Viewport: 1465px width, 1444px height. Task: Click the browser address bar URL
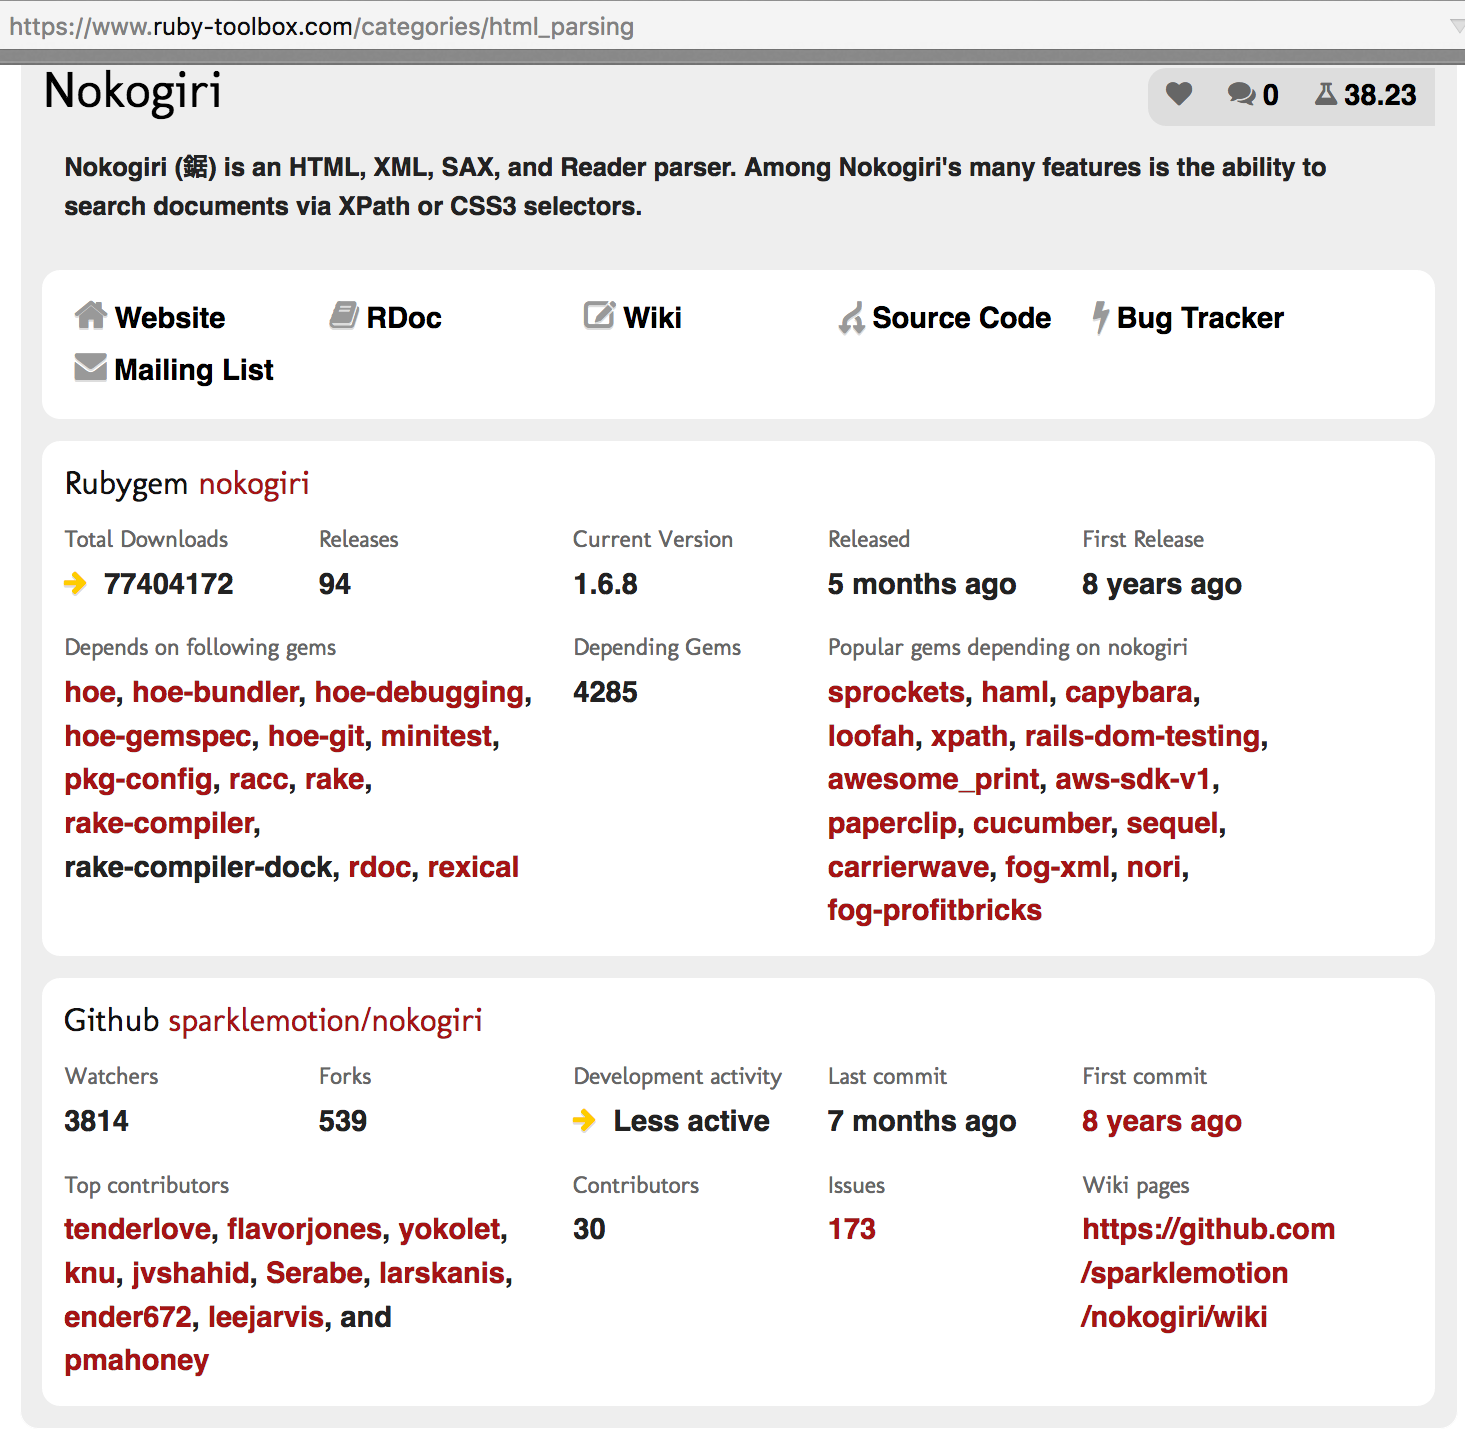pos(321,26)
